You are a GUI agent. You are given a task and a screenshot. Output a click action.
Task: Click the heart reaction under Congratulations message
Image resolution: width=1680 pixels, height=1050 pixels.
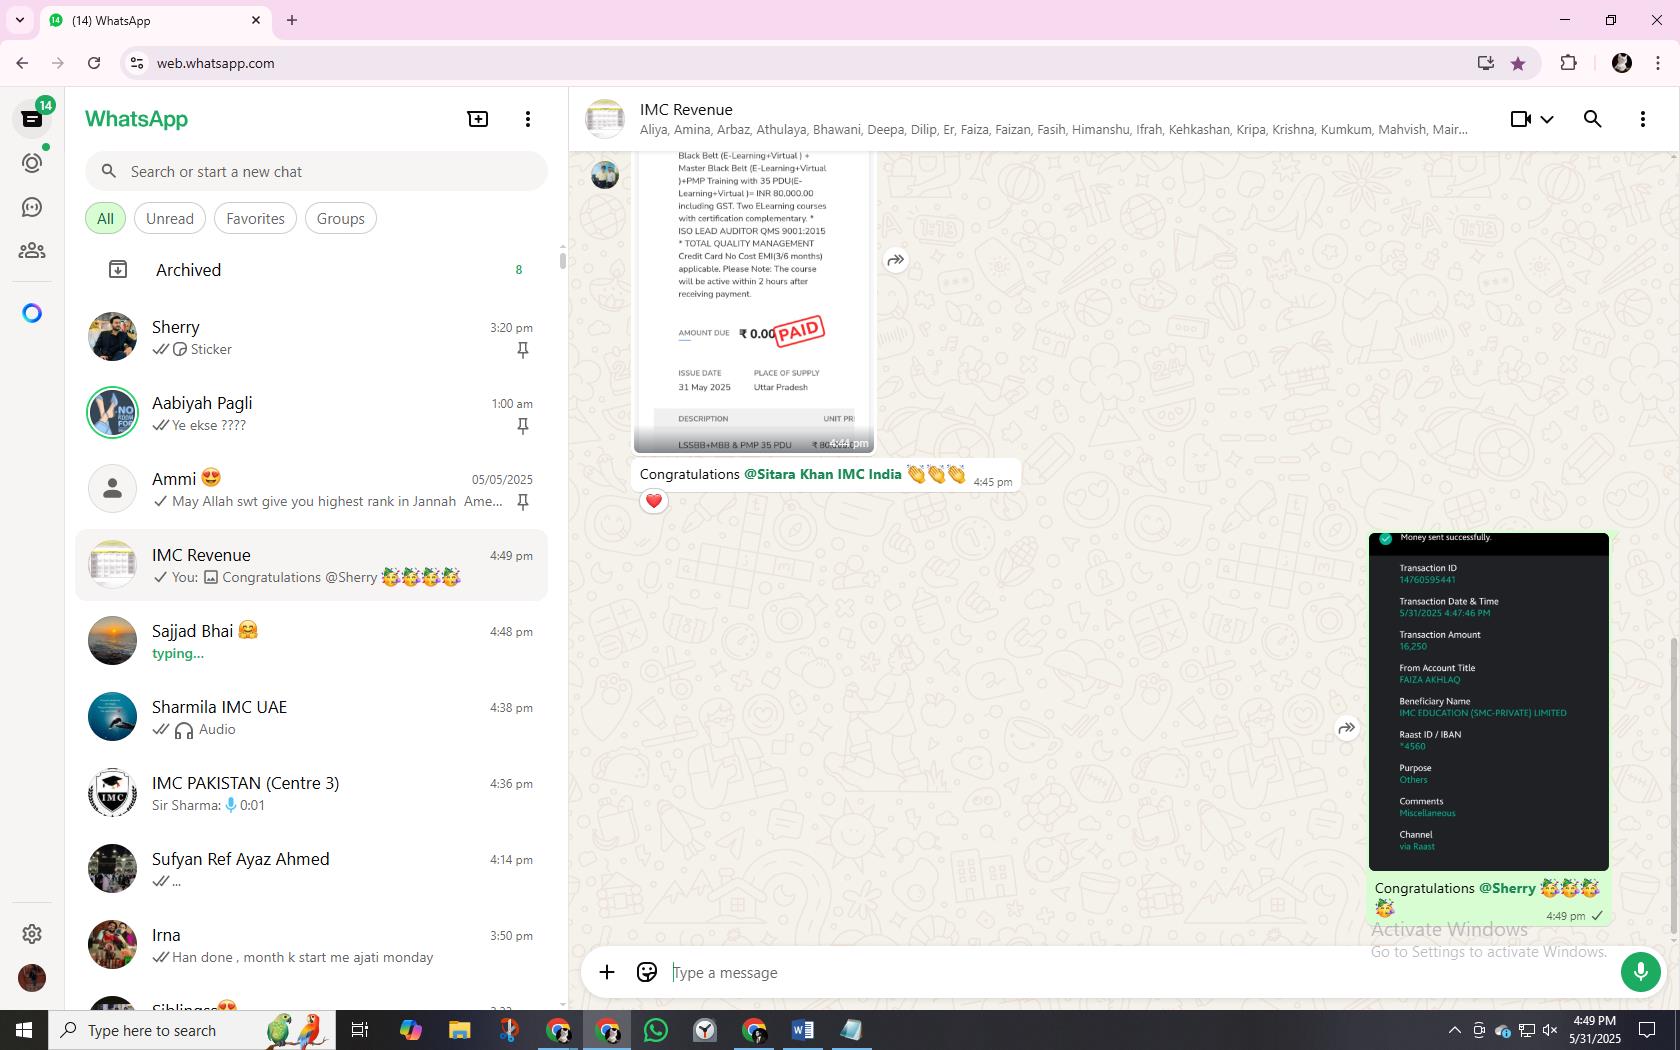[x=654, y=501]
